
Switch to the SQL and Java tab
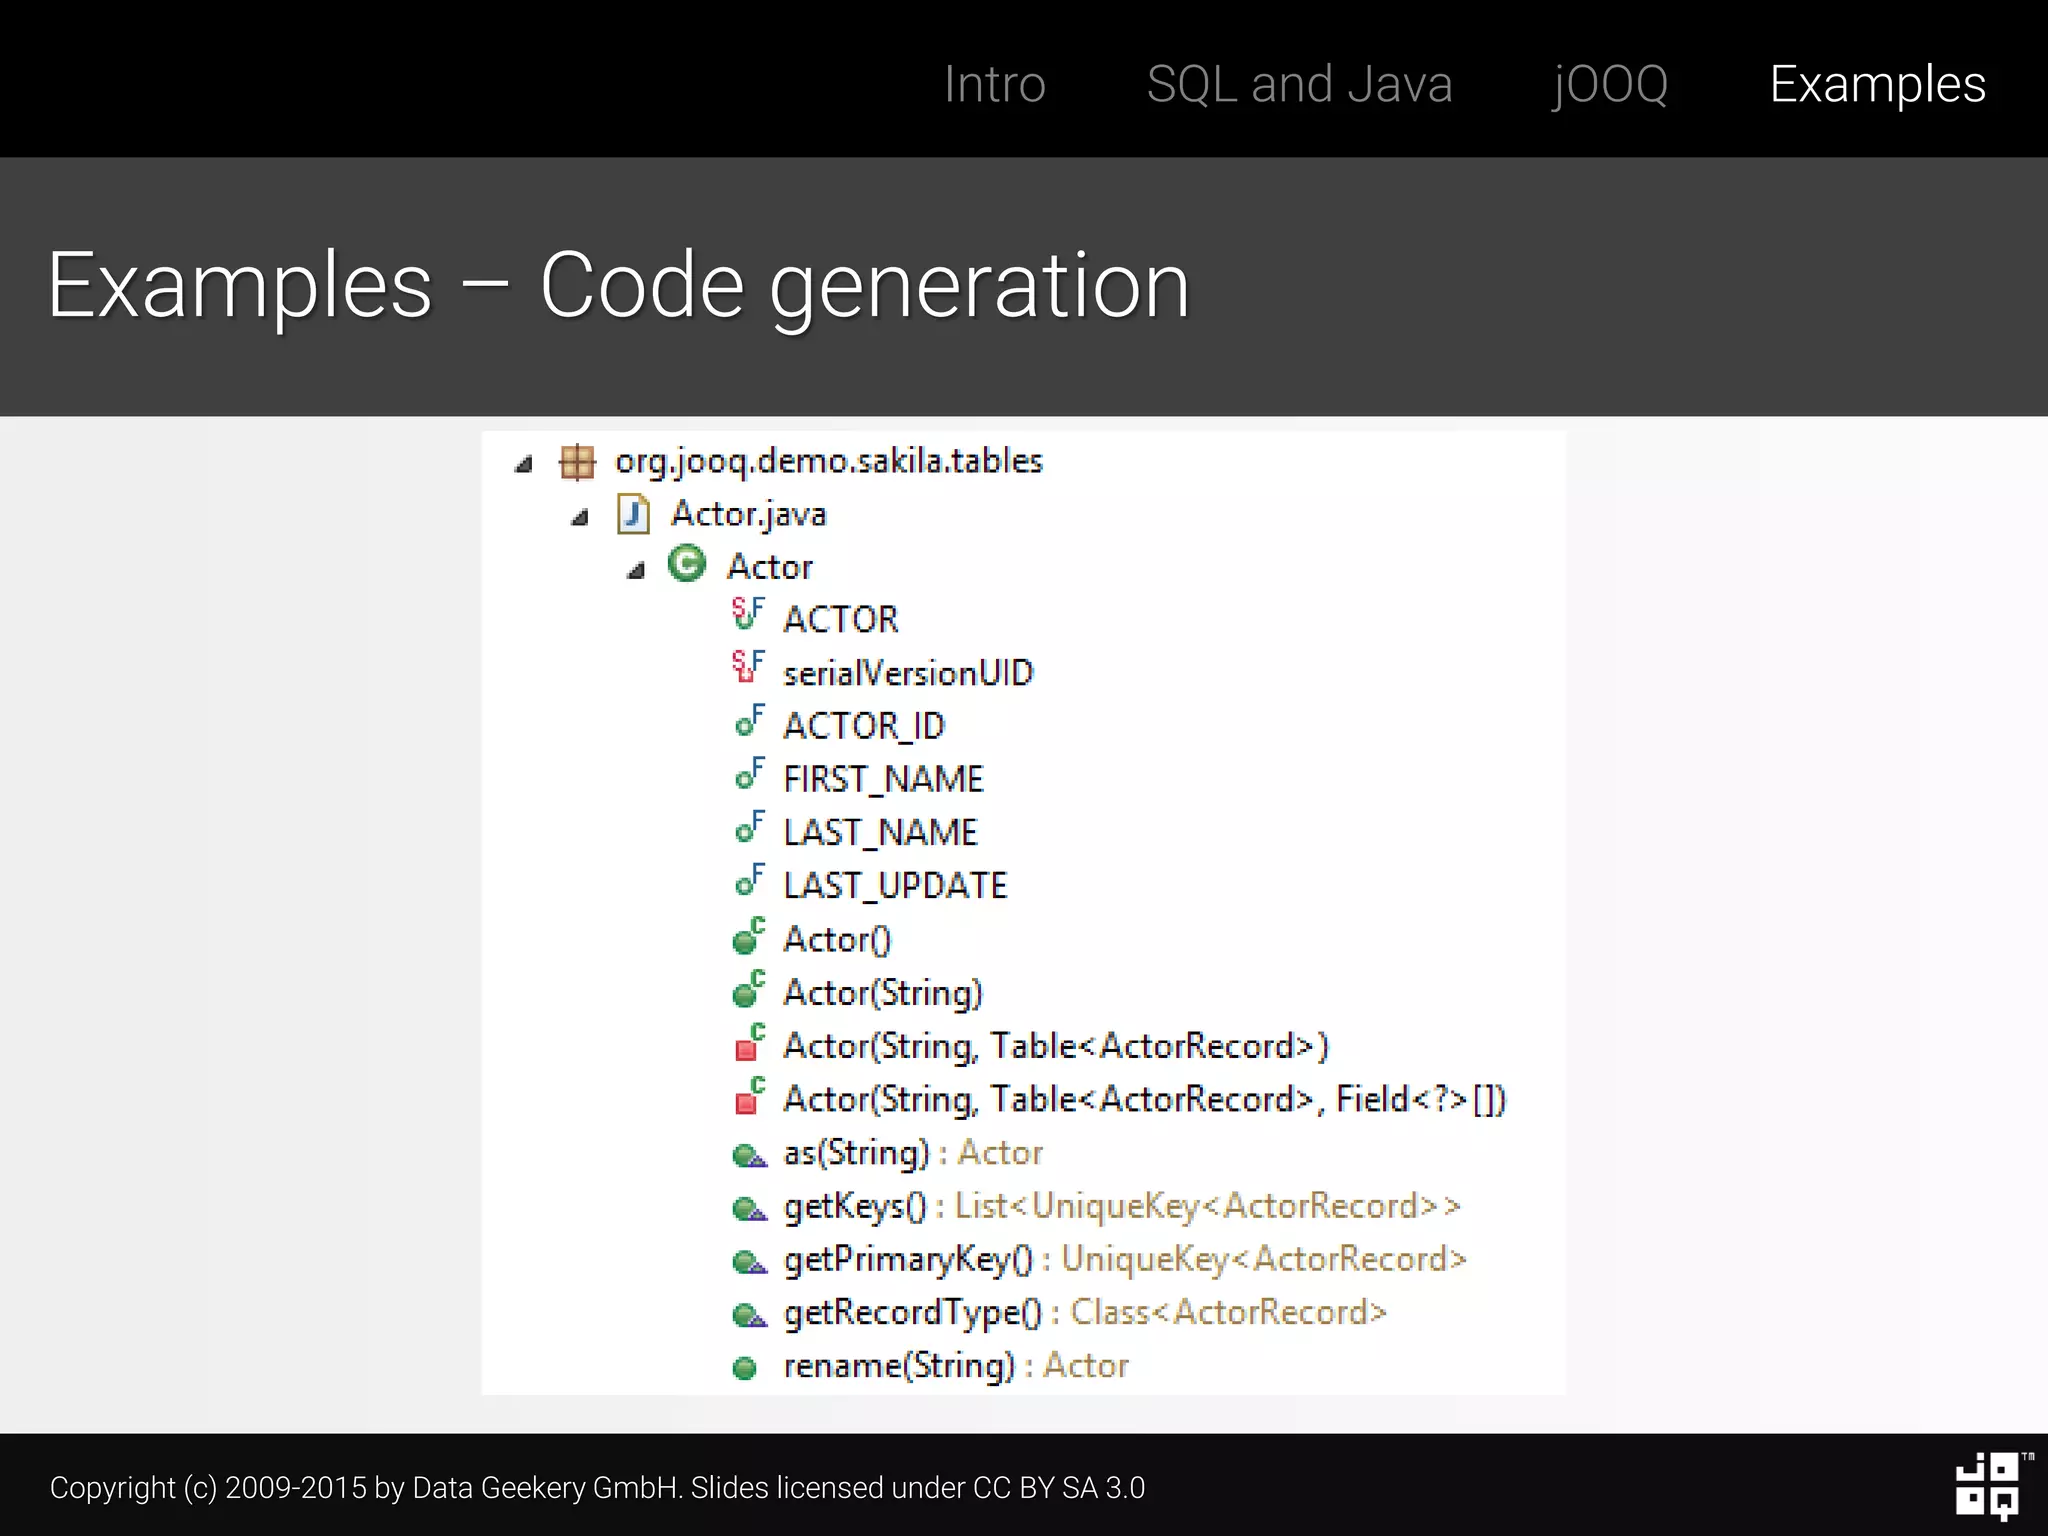click(1299, 84)
